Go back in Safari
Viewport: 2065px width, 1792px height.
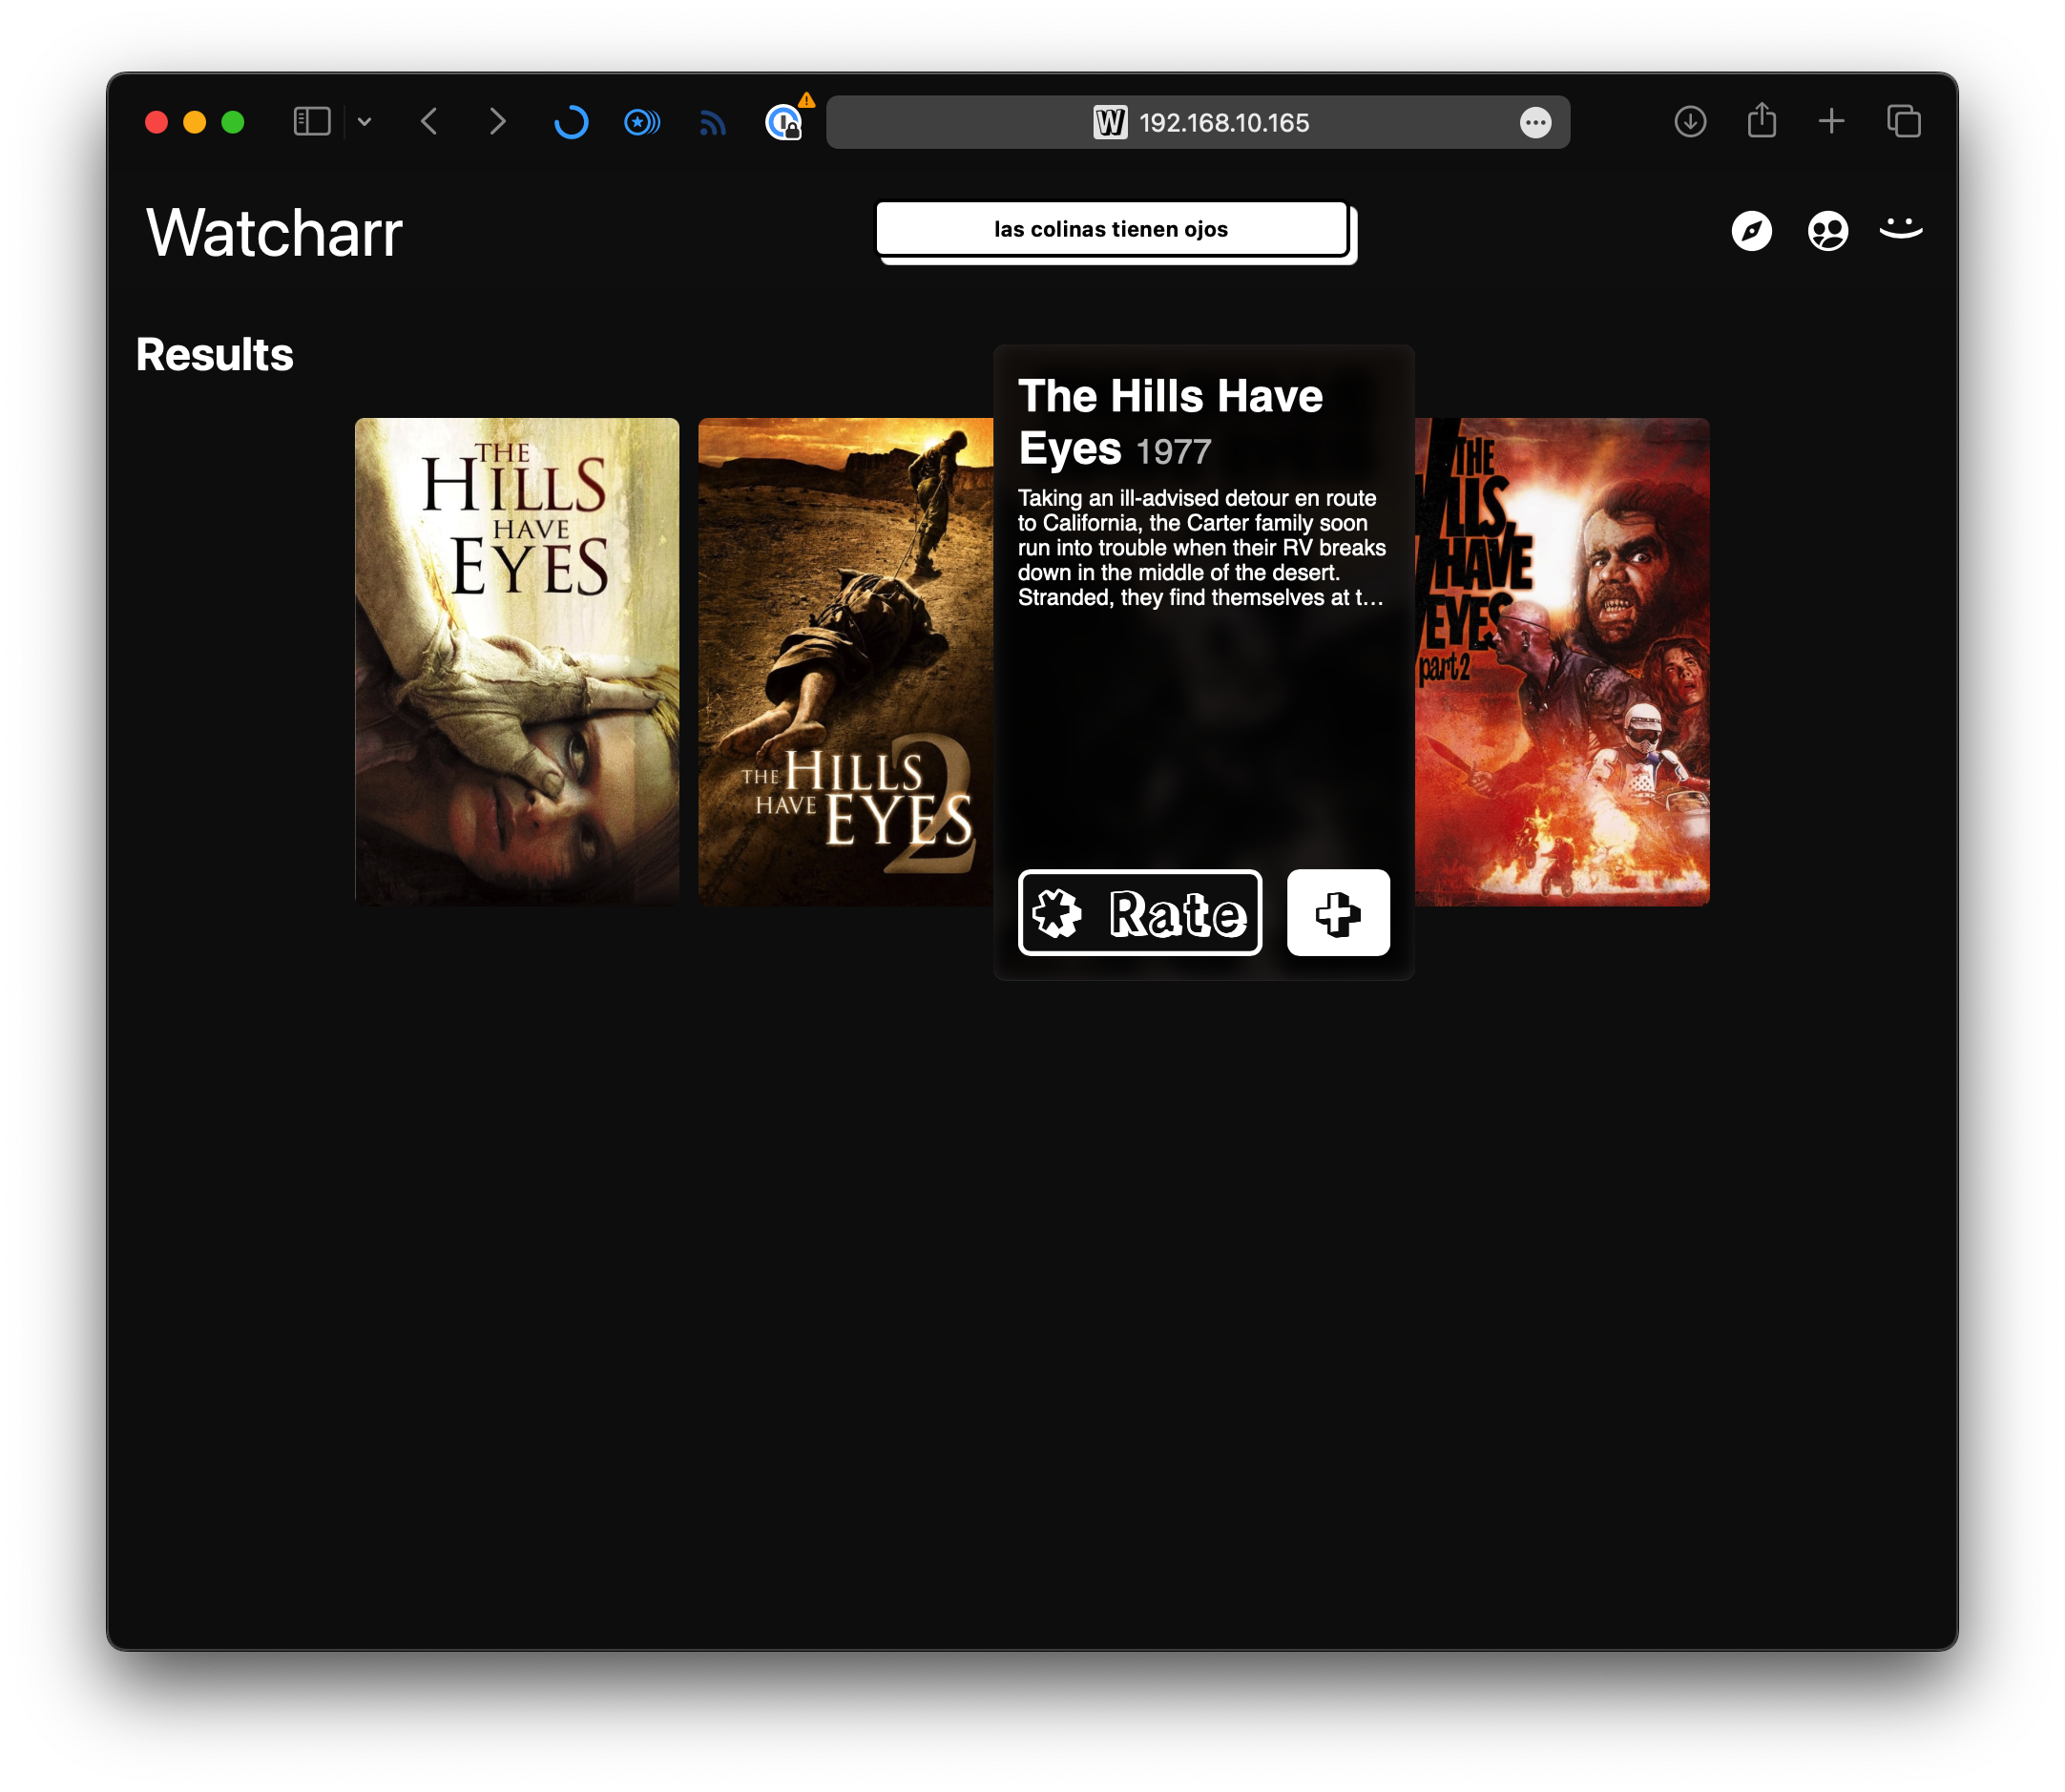coord(429,122)
